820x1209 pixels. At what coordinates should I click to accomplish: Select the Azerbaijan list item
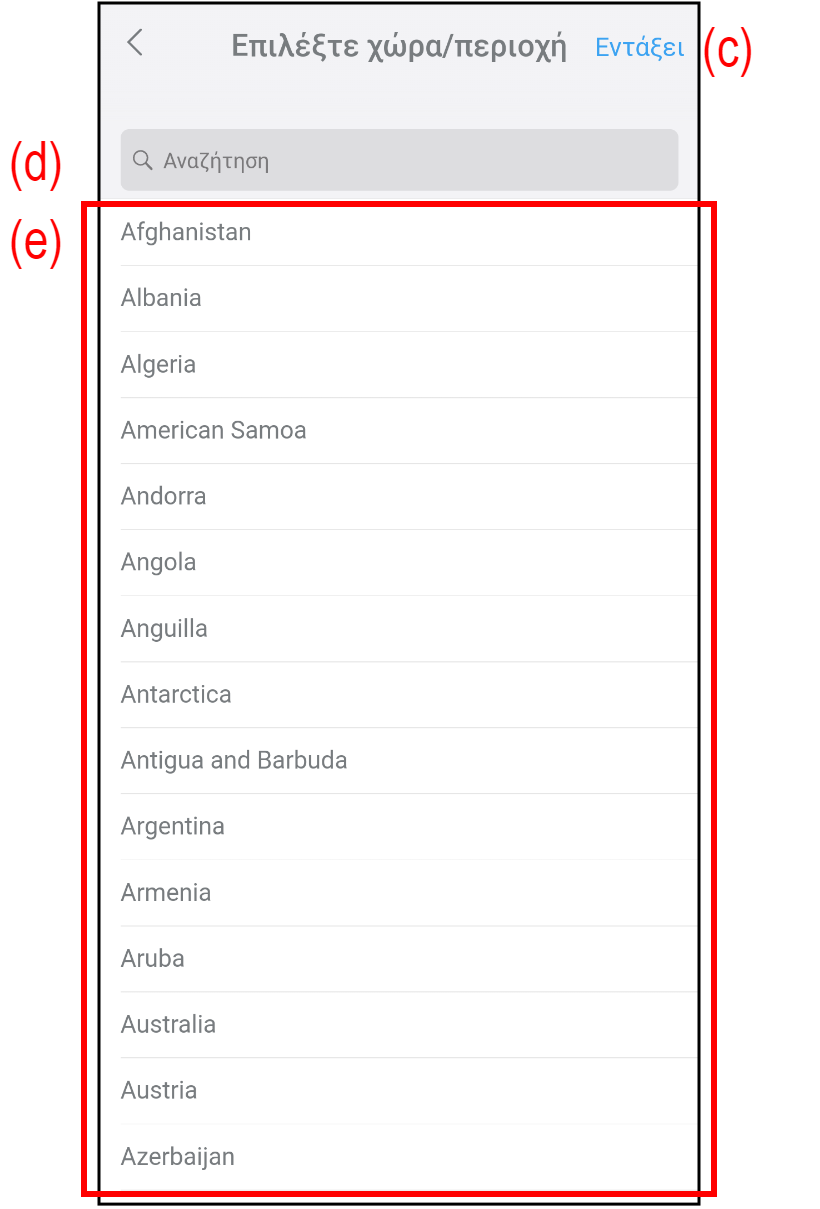tap(178, 1156)
